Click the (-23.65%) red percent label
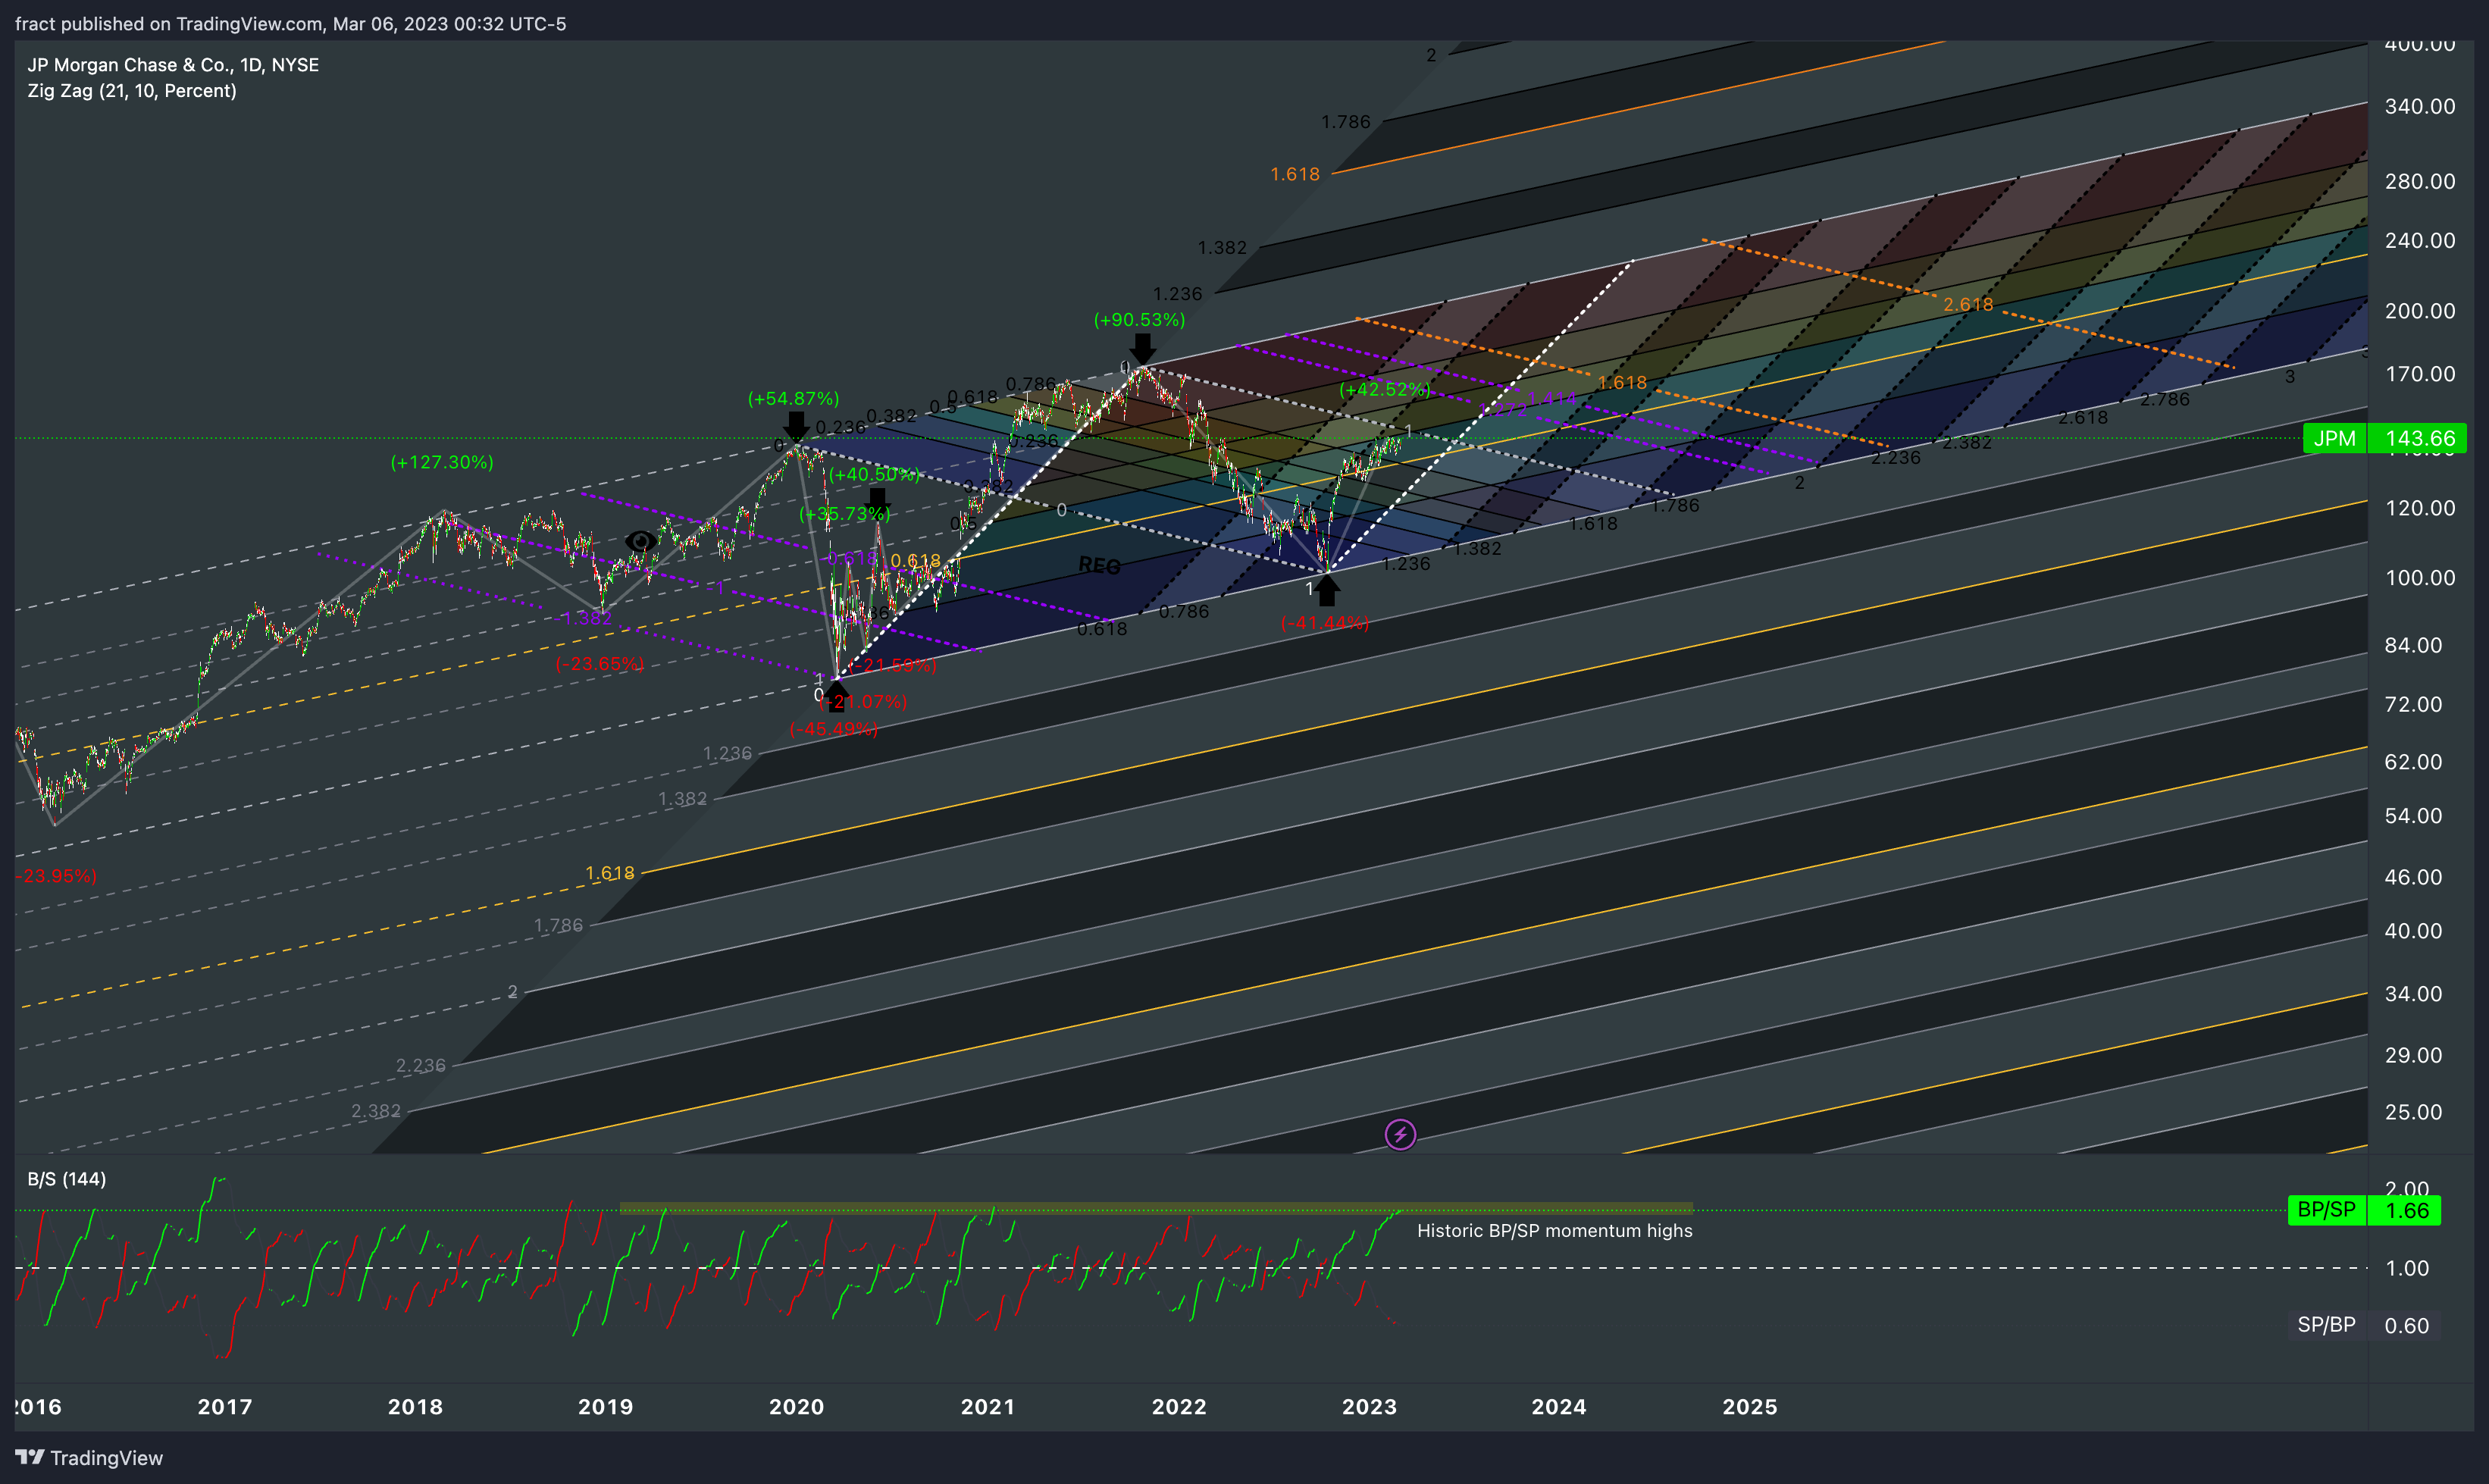2489x1484 pixels. (600, 664)
